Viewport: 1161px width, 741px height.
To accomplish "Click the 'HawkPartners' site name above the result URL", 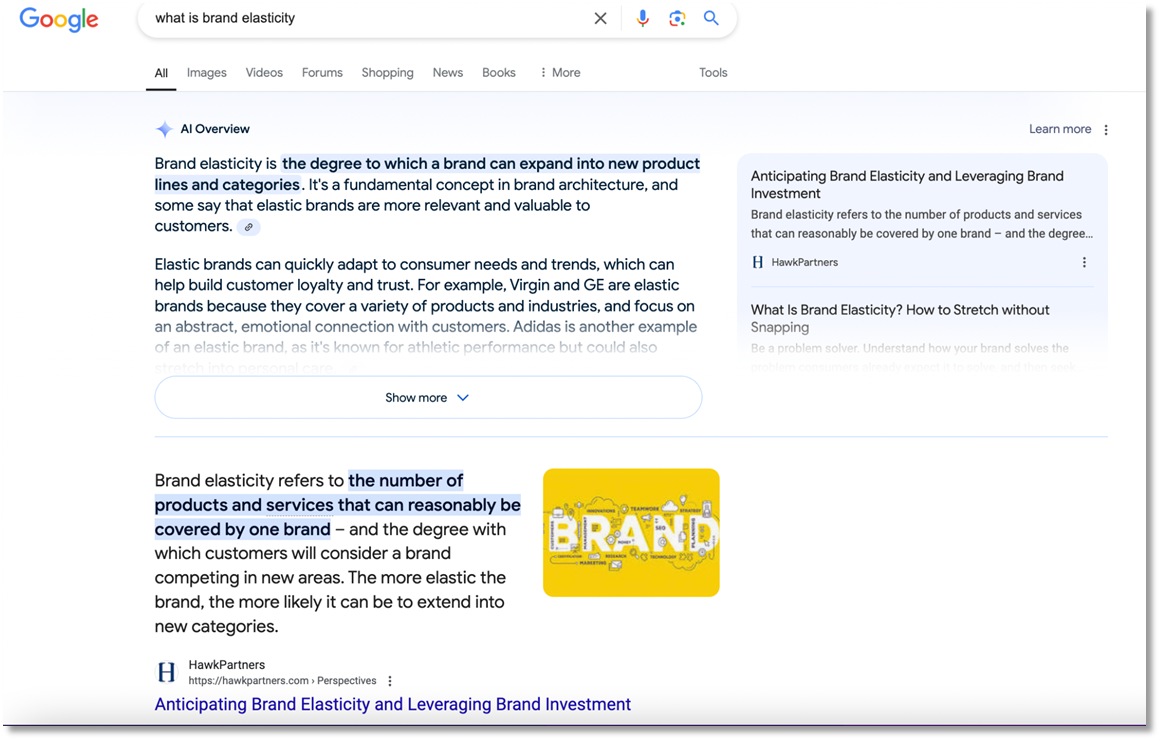I will (227, 665).
